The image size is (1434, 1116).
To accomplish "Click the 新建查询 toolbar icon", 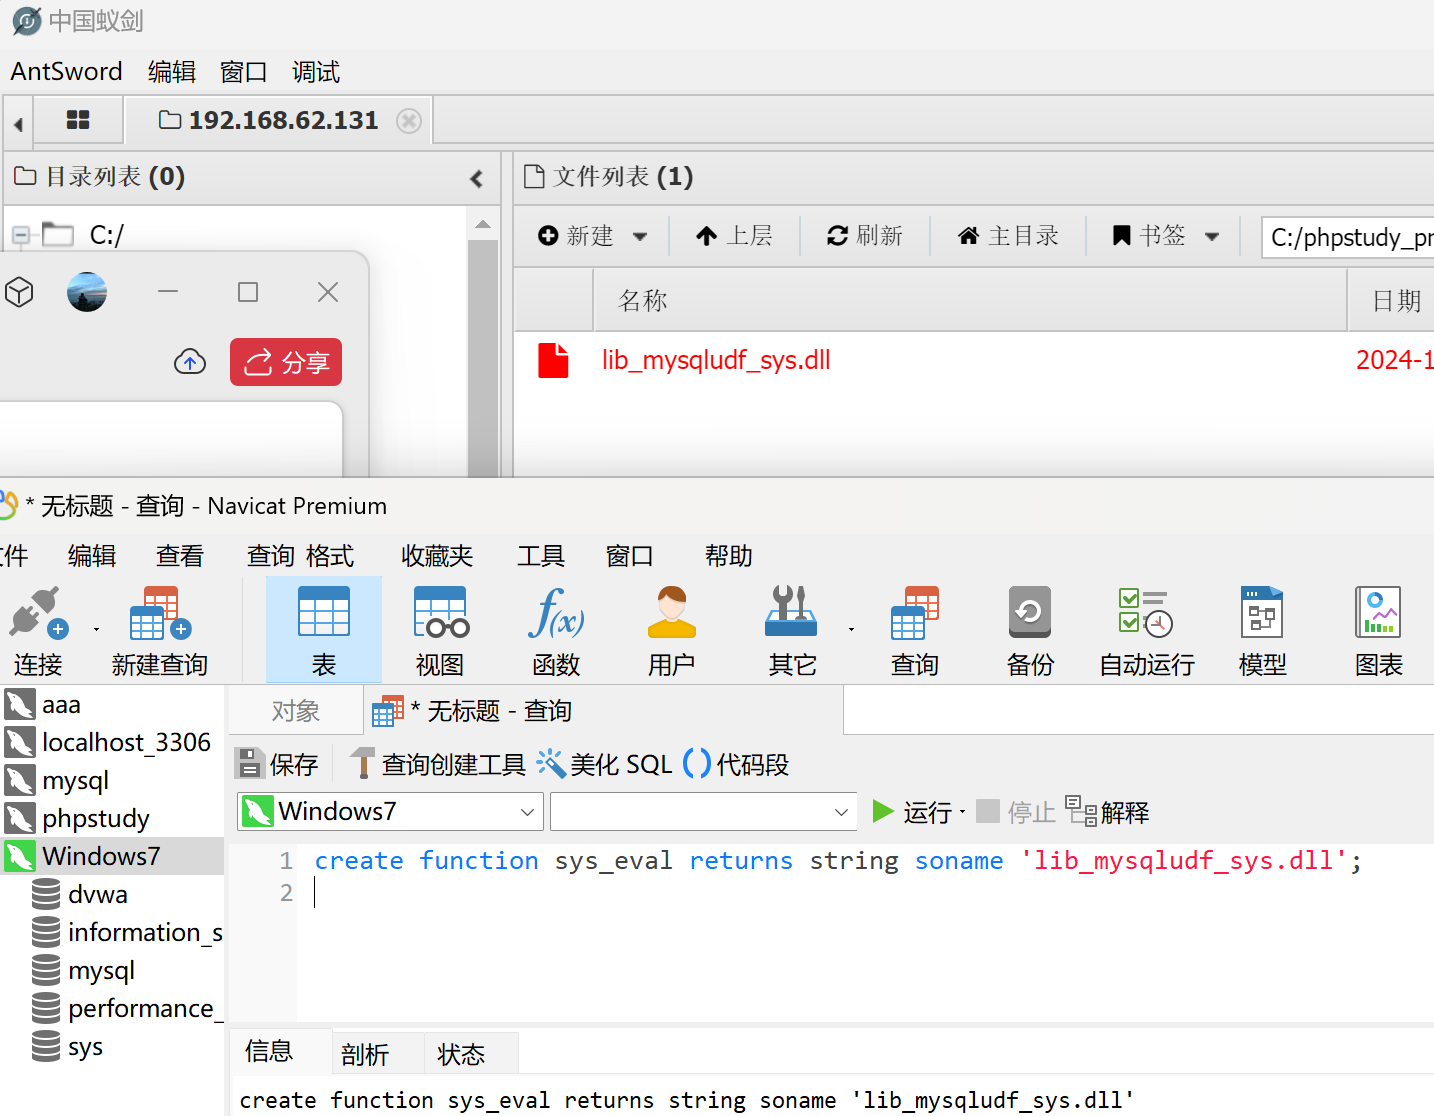I will (160, 632).
